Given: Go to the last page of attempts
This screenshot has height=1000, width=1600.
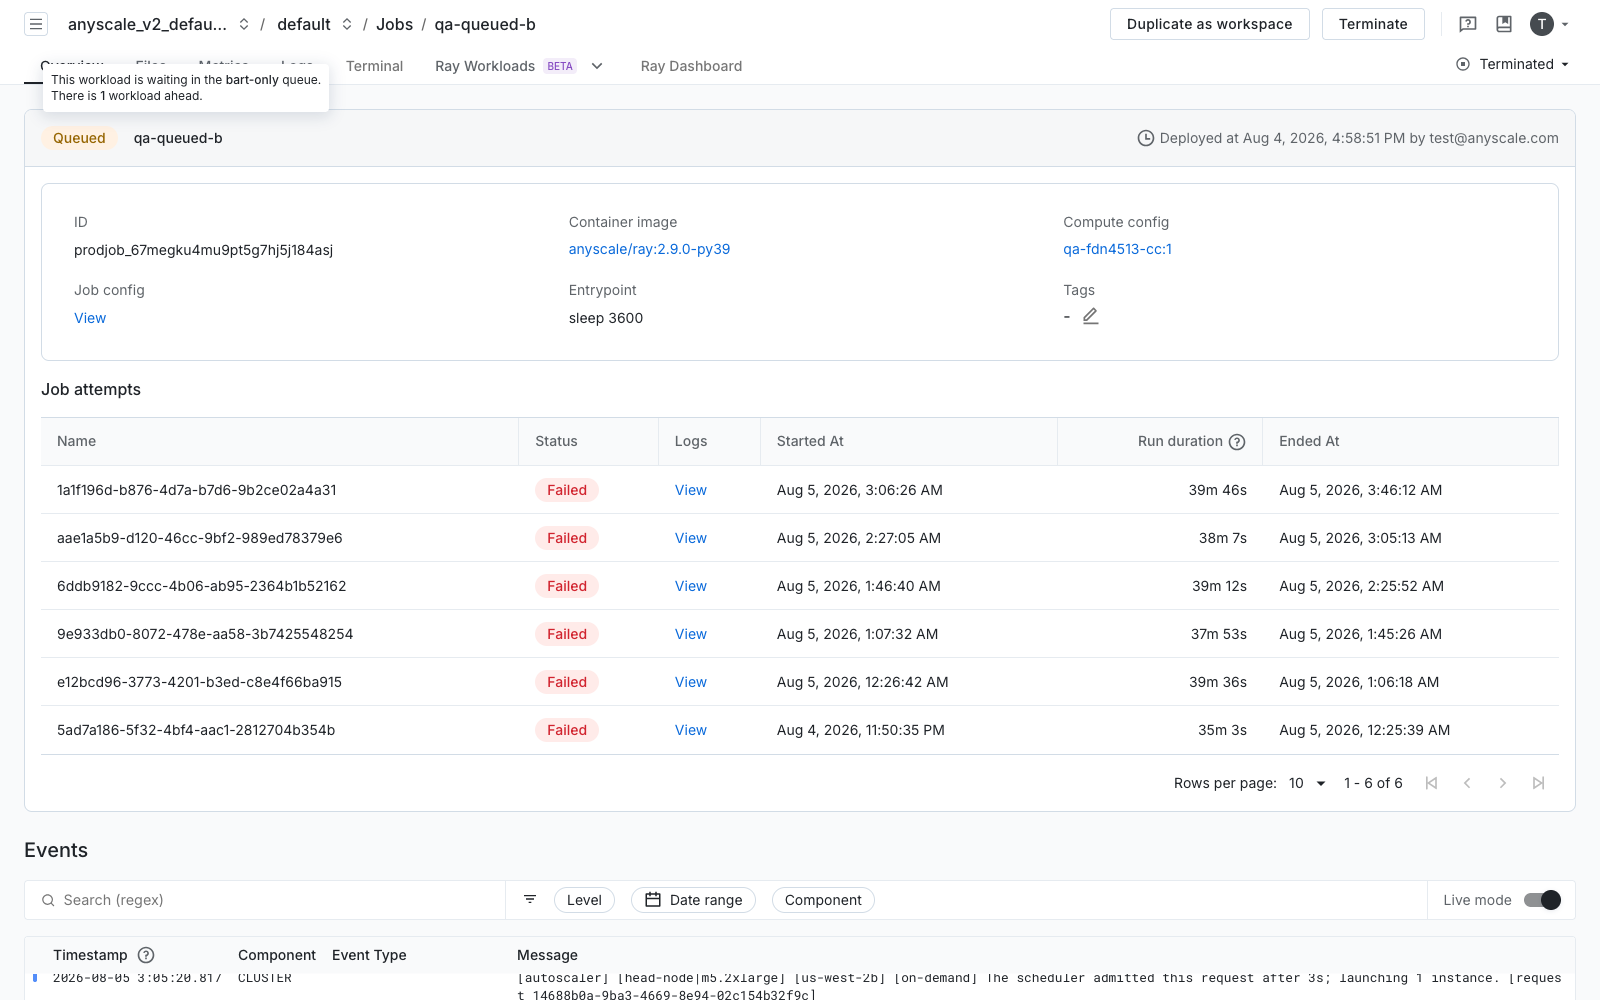Looking at the screenshot, I should pos(1539,783).
